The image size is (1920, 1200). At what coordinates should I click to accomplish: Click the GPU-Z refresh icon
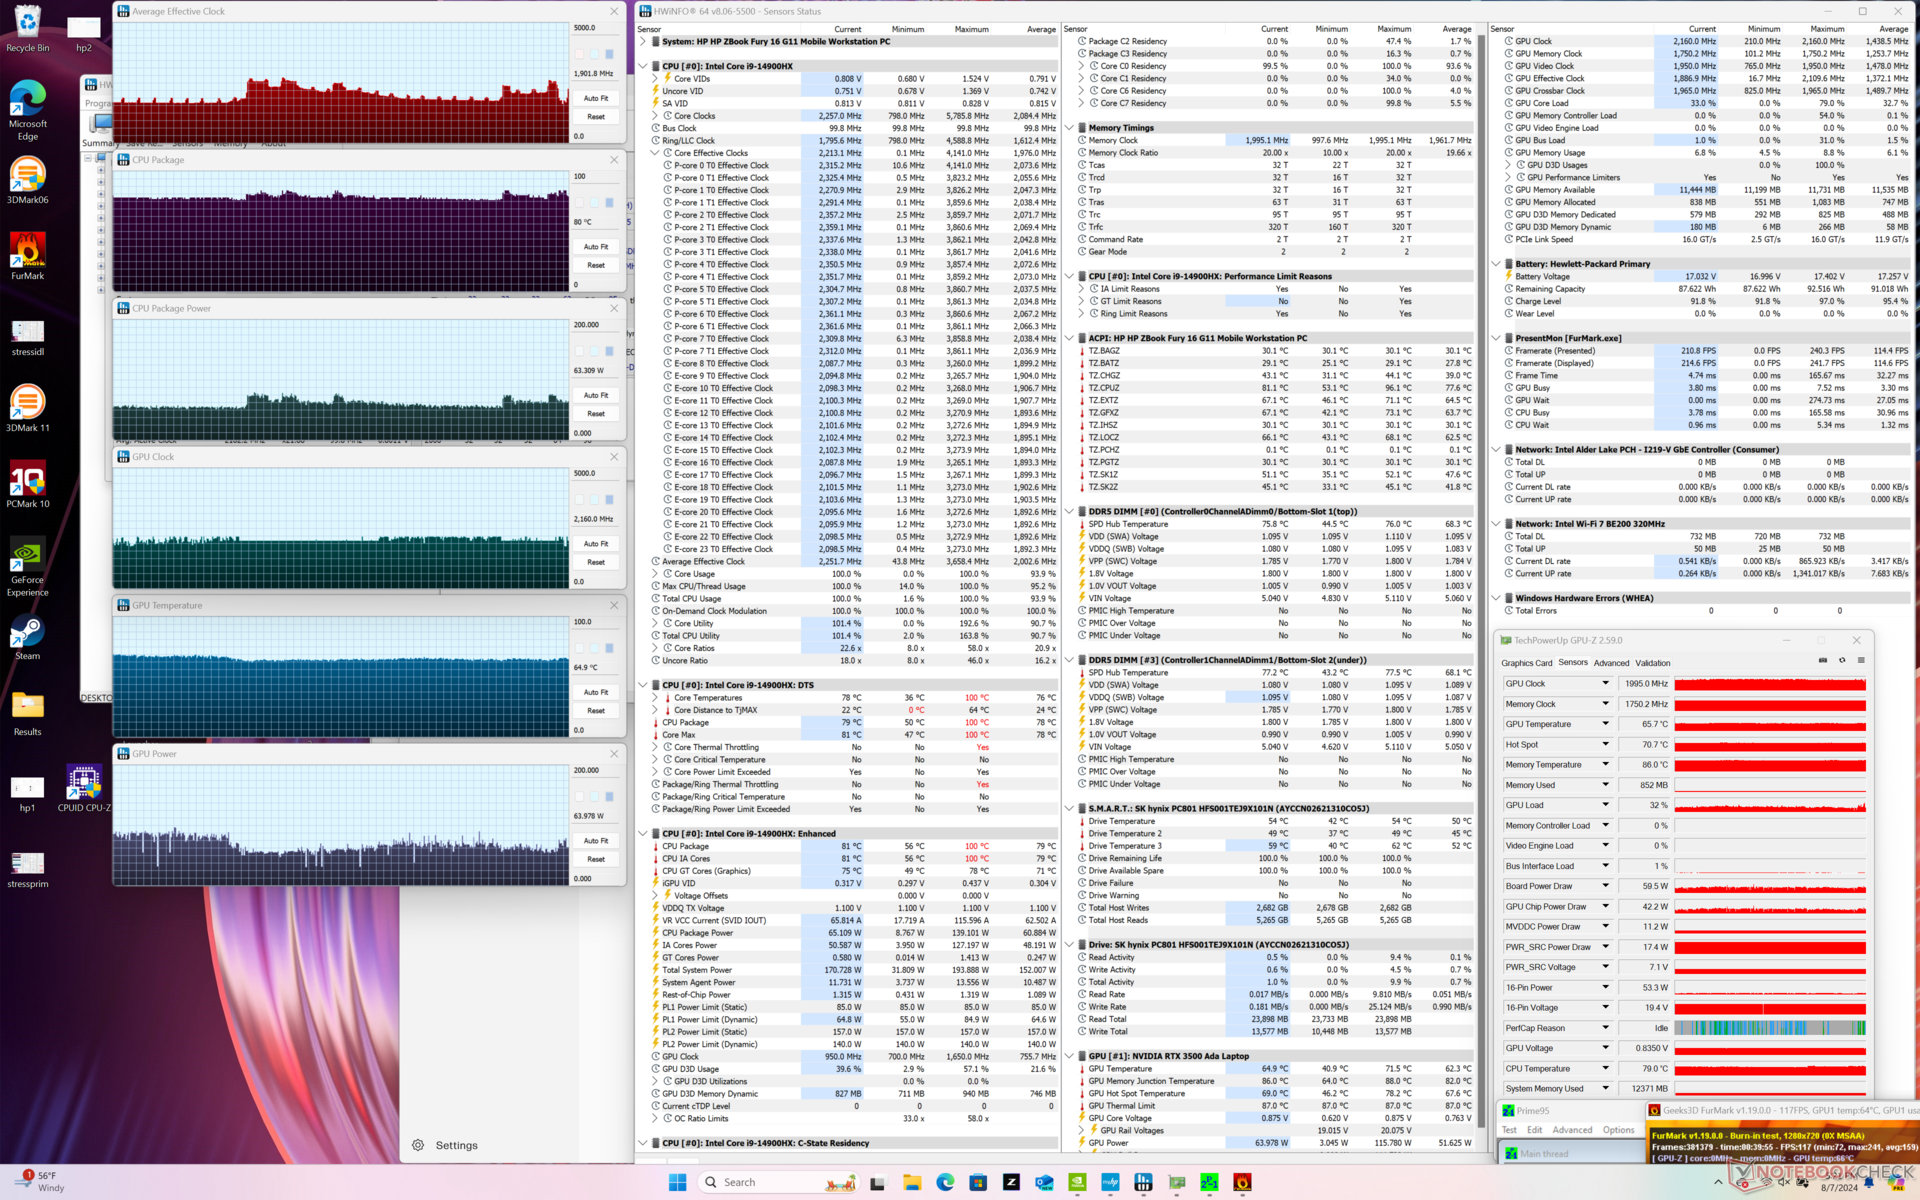(x=1842, y=660)
